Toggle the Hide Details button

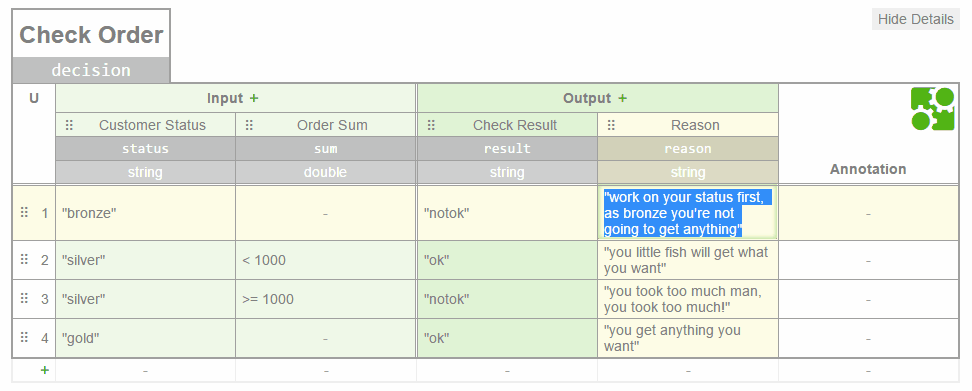(x=916, y=19)
